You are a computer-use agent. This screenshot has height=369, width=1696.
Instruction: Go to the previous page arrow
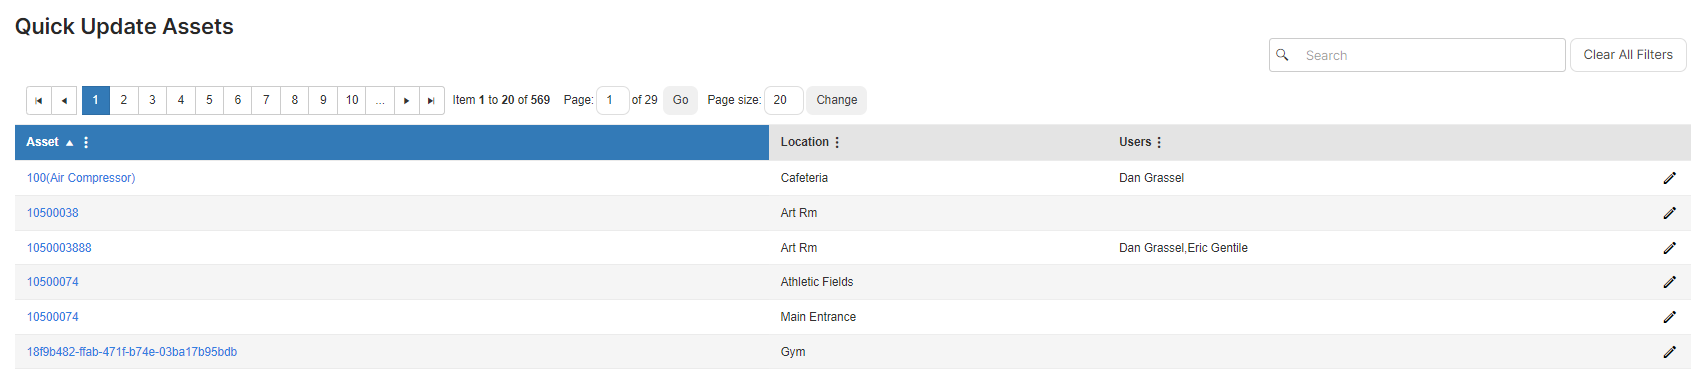pyautogui.click(x=64, y=100)
